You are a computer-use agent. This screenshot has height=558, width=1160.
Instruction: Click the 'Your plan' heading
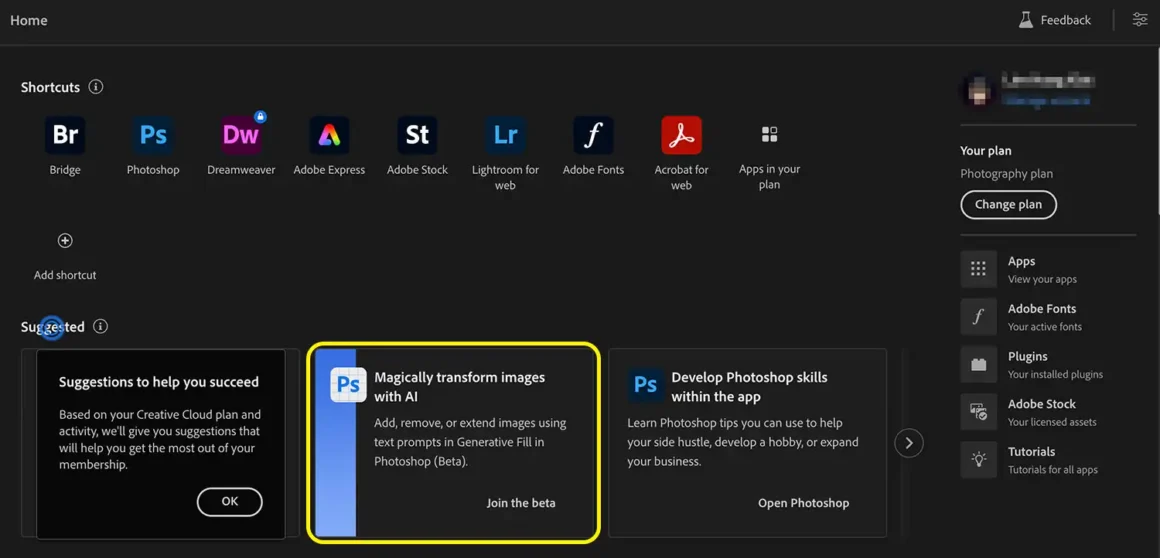(985, 151)
